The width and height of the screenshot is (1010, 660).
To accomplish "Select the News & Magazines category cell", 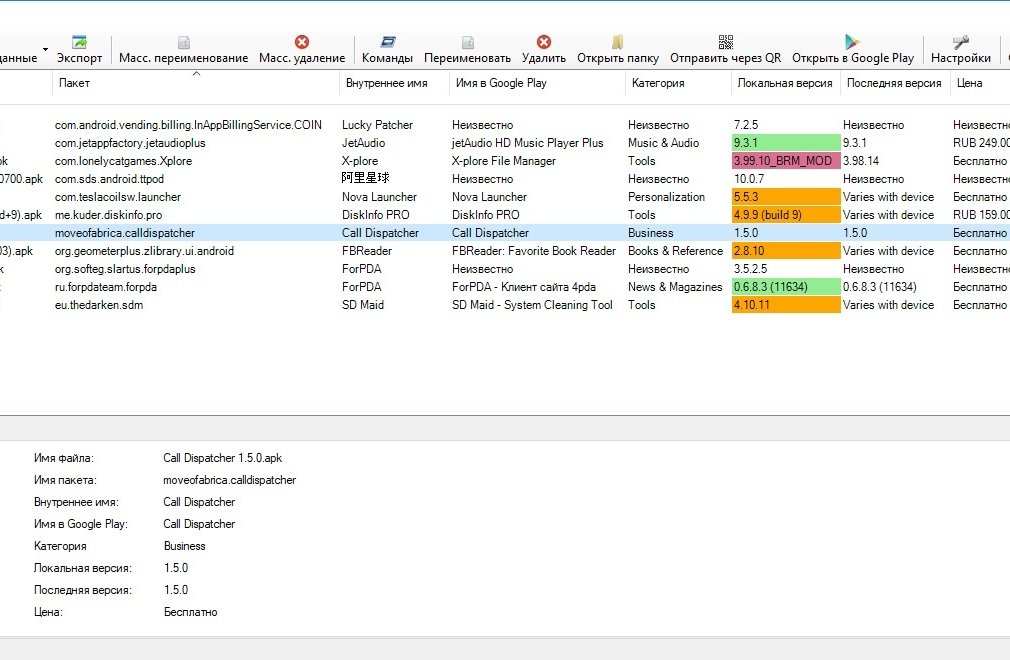I will click(x=675, y=287).
